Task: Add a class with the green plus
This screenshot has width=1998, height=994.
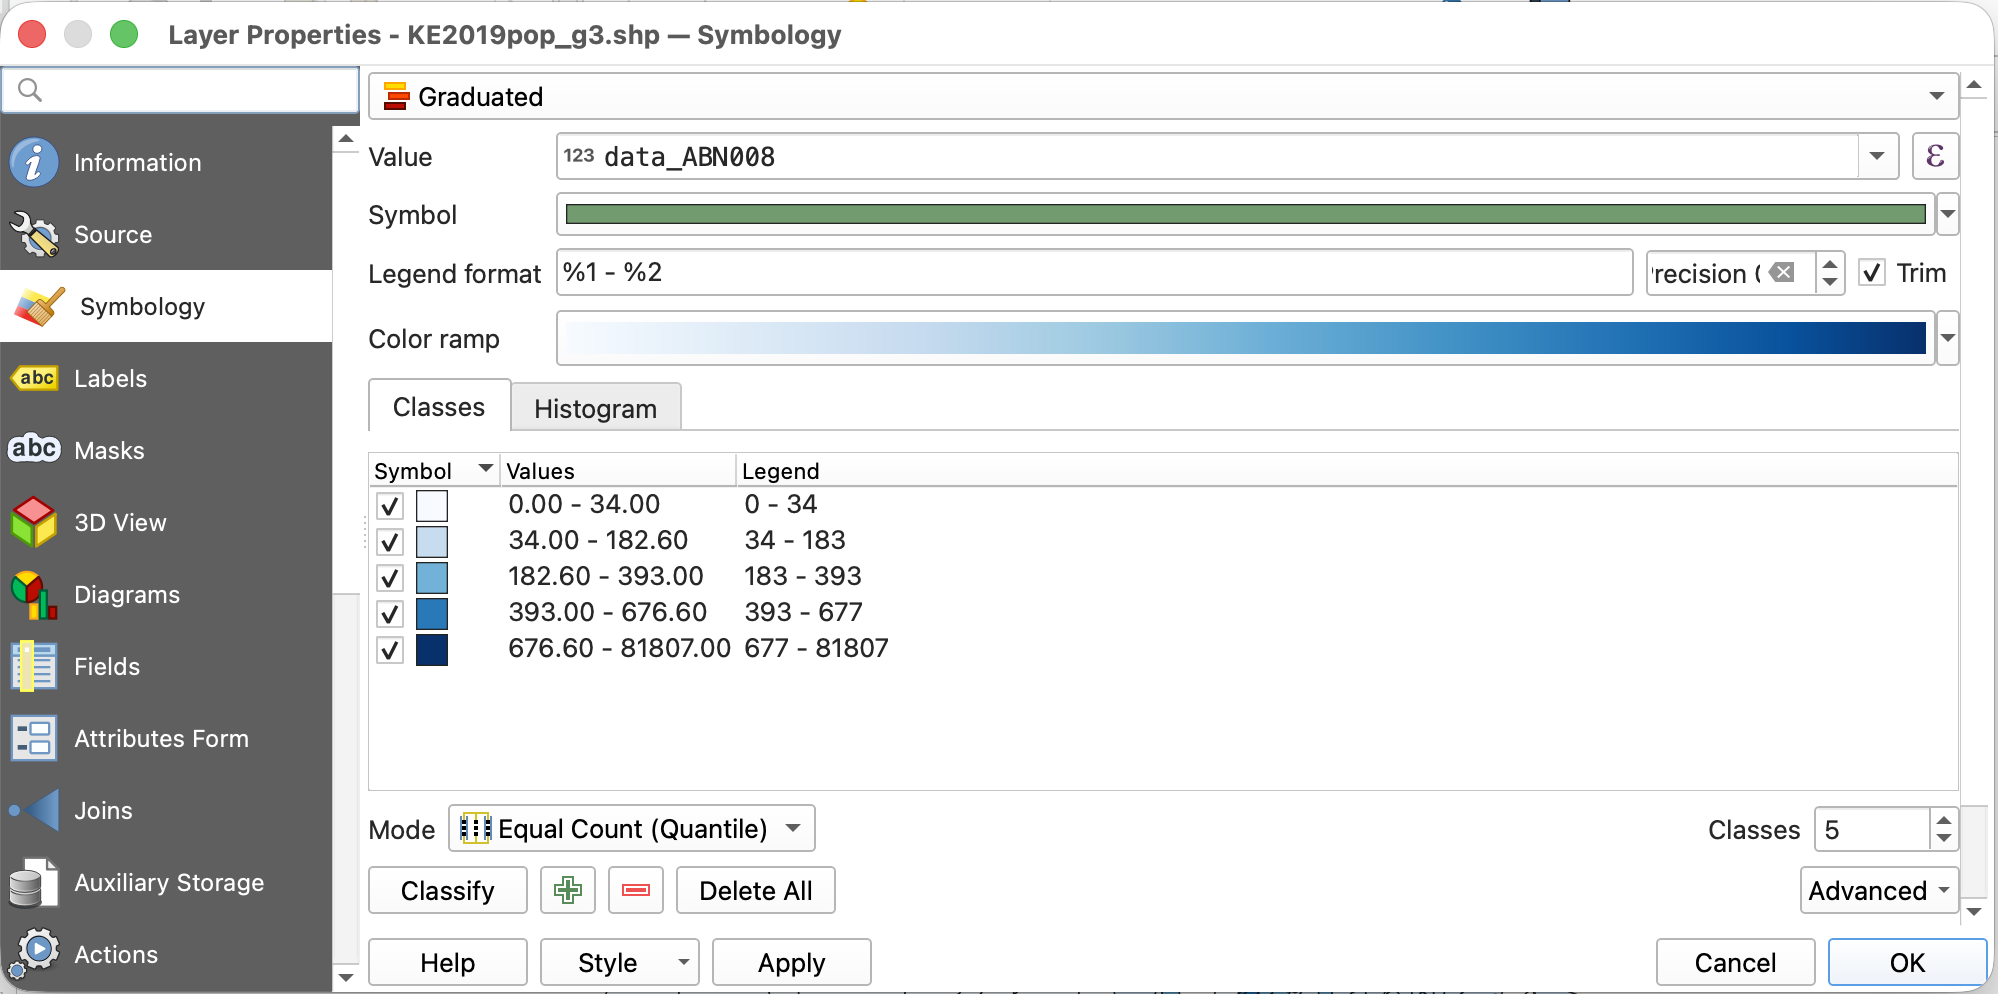Action: 568,890
